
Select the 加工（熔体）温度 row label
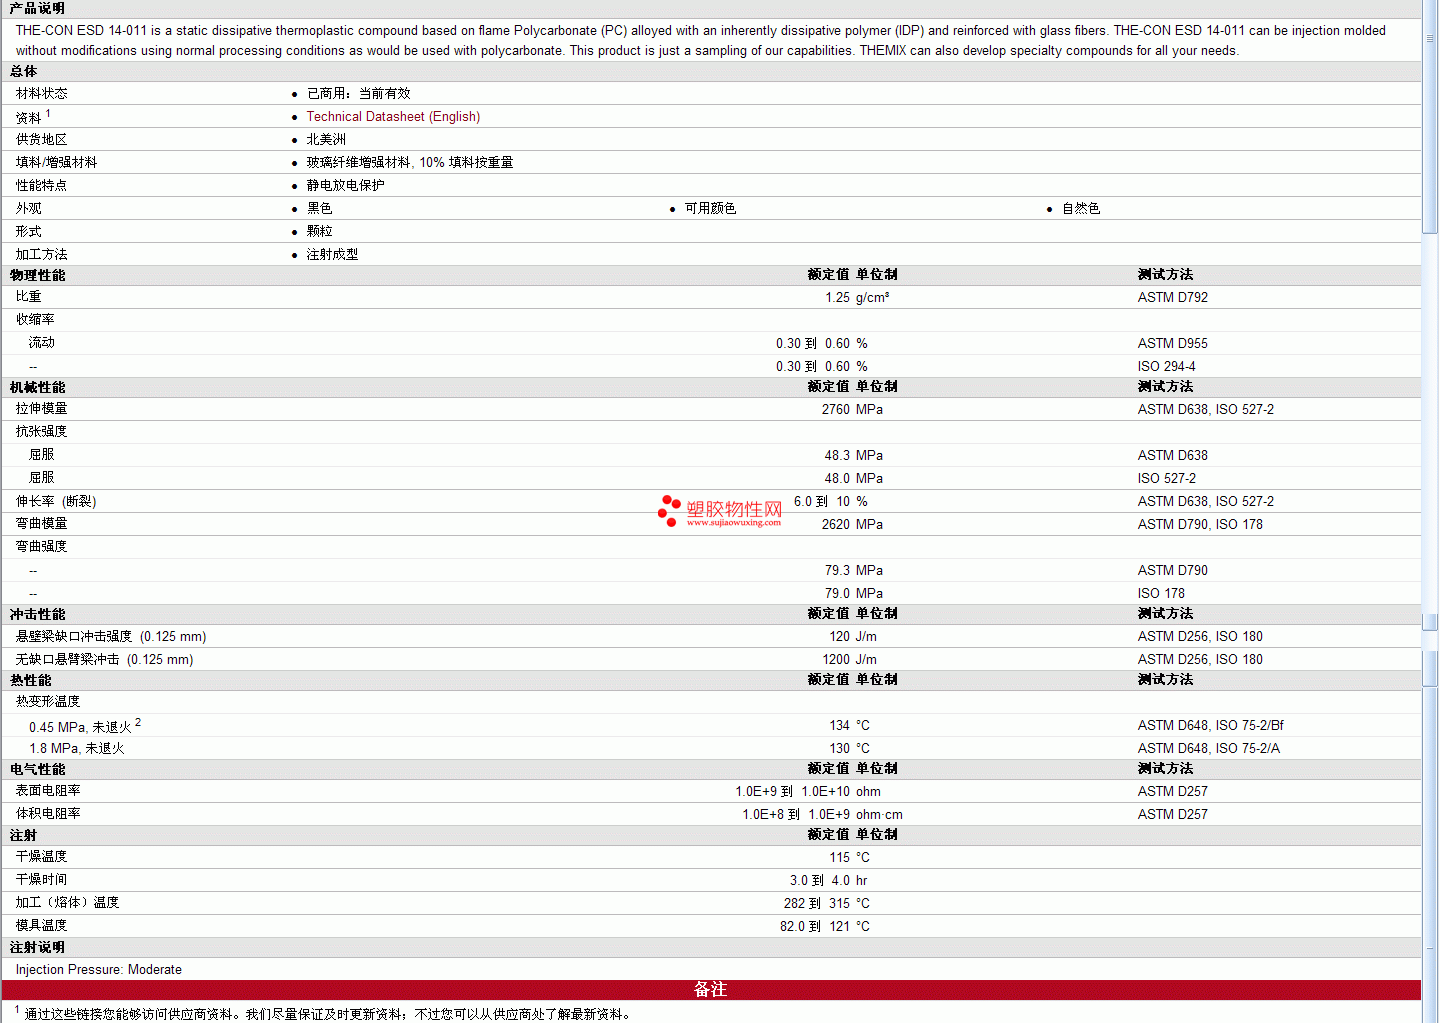point(67,903)
